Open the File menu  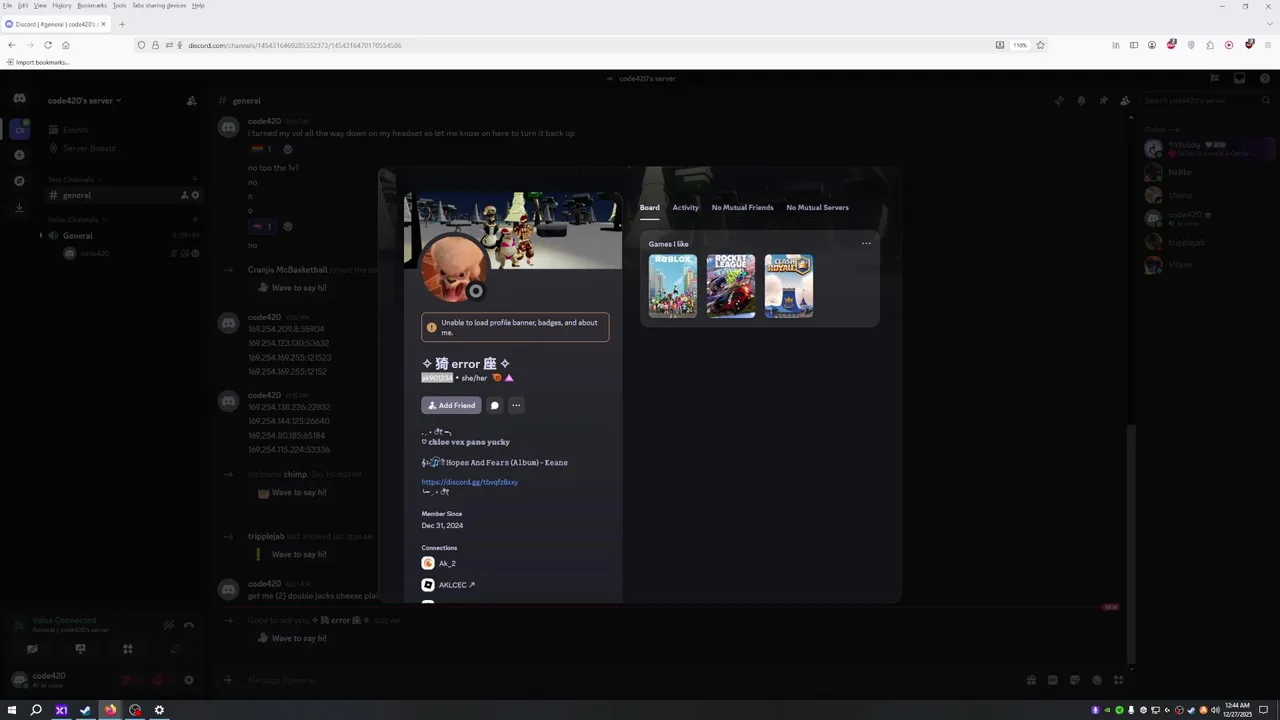[x=7, y=5]
